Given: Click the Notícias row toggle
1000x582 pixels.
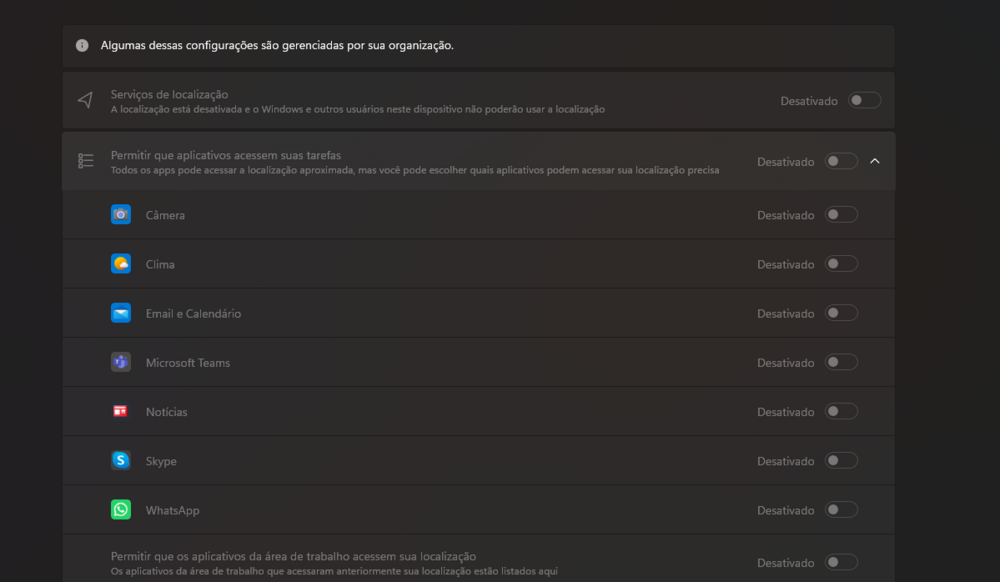Looking at the screenshot, I should [x=841, y=411].
